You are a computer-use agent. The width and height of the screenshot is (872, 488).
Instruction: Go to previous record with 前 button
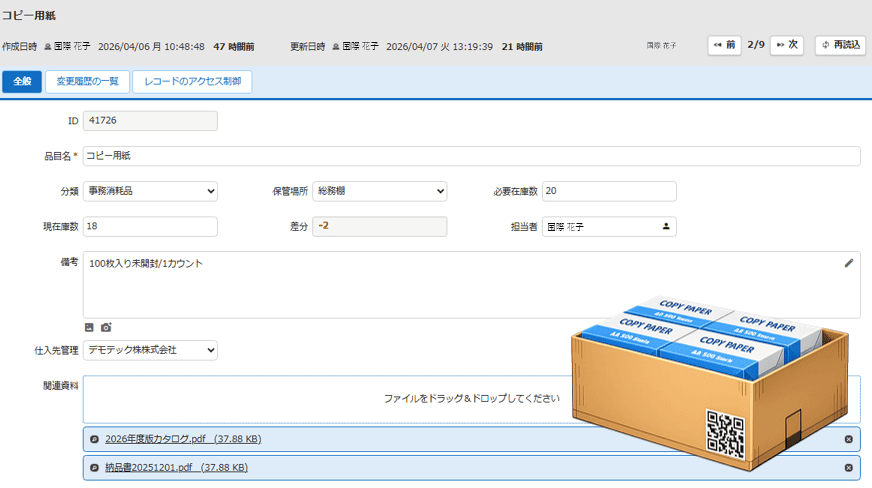[x=725, y=45]
